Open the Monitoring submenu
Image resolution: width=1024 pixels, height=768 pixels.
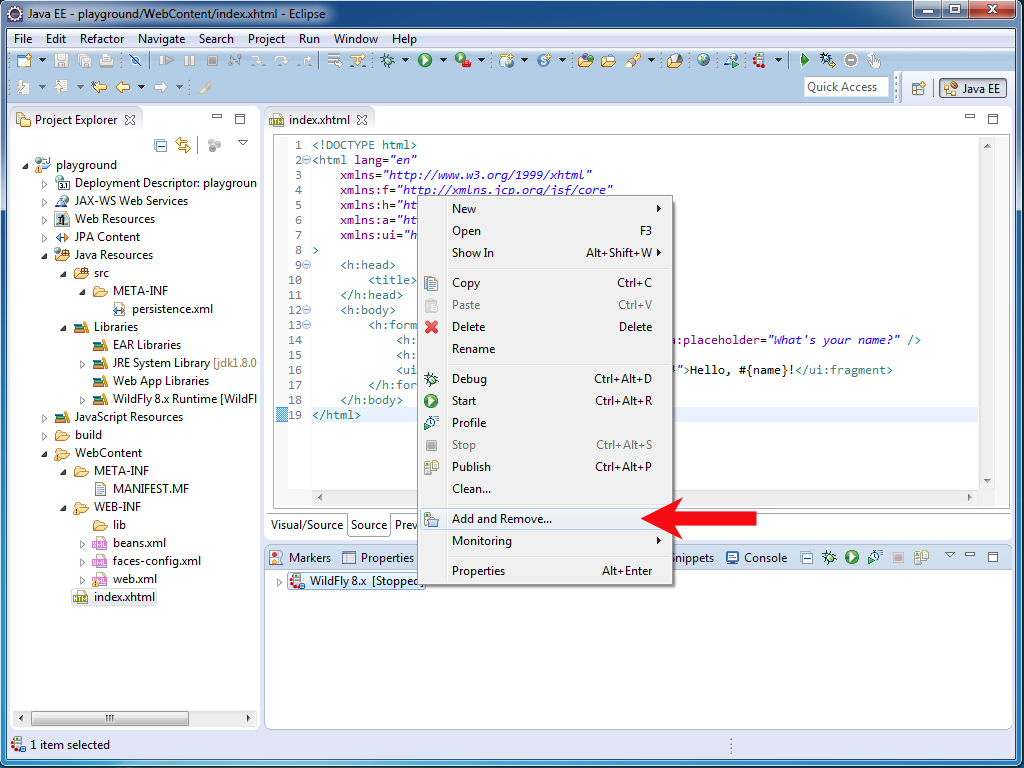(x=546, y=541)
